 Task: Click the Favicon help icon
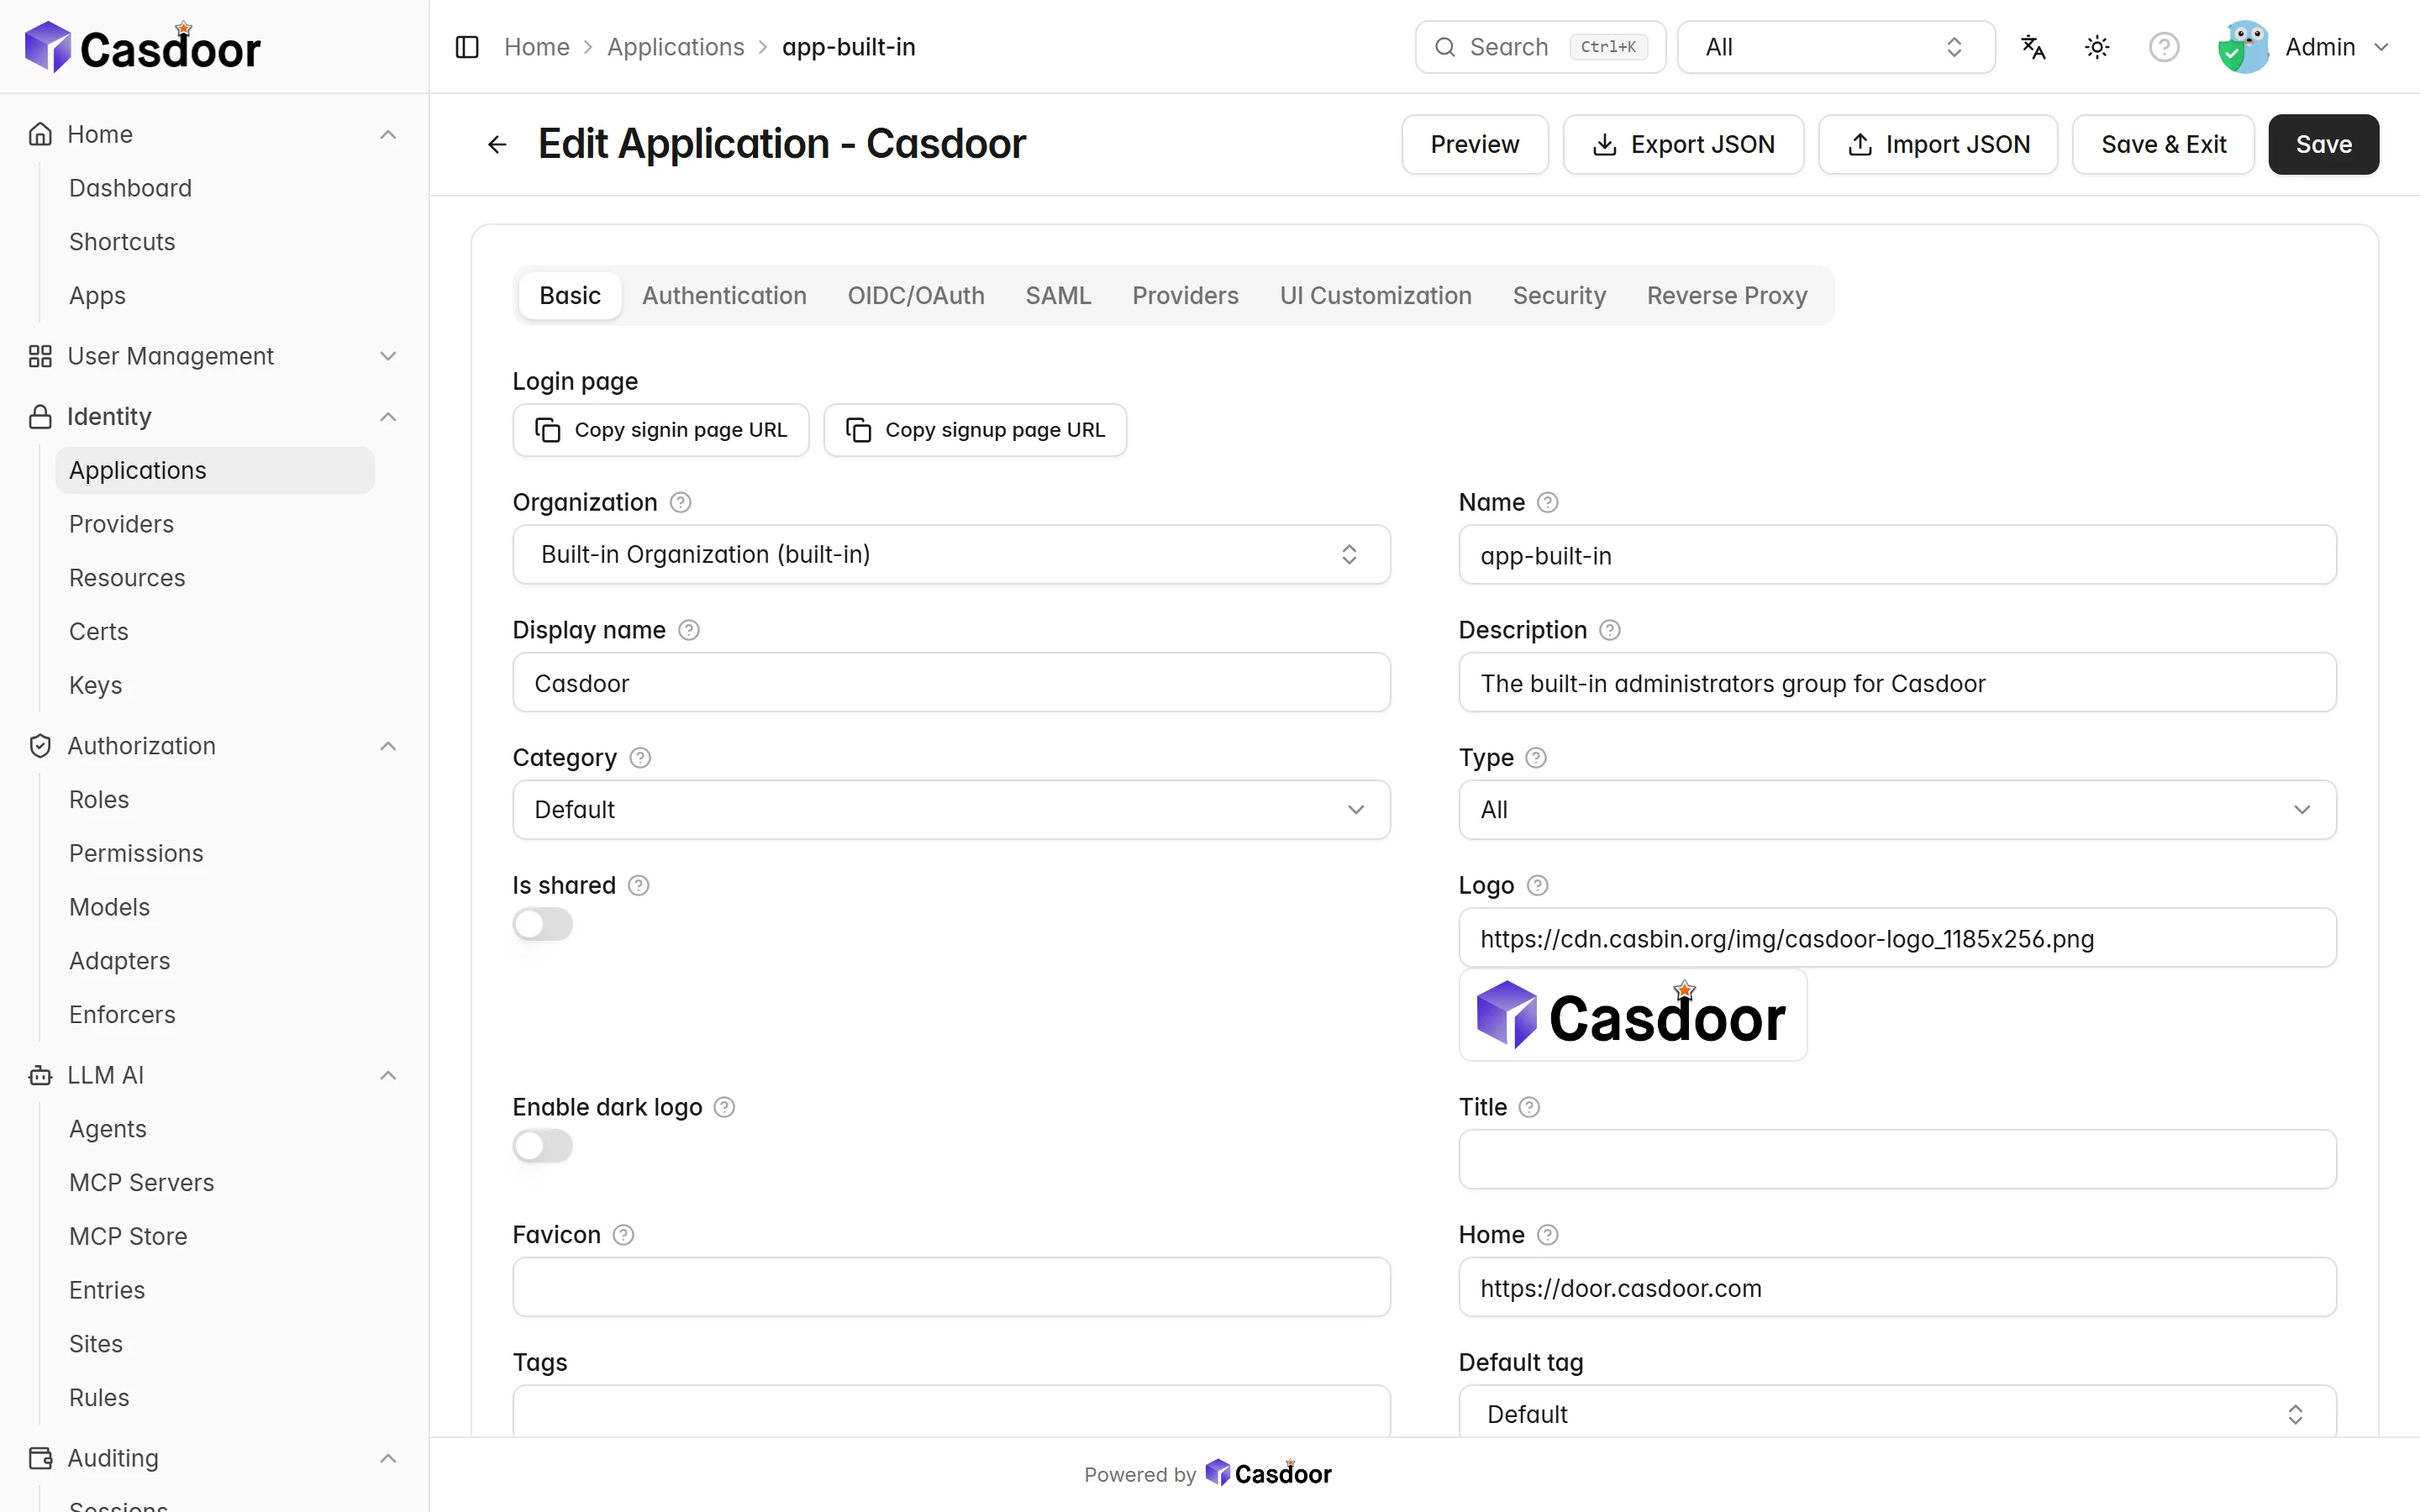[x=623, y=1235]
